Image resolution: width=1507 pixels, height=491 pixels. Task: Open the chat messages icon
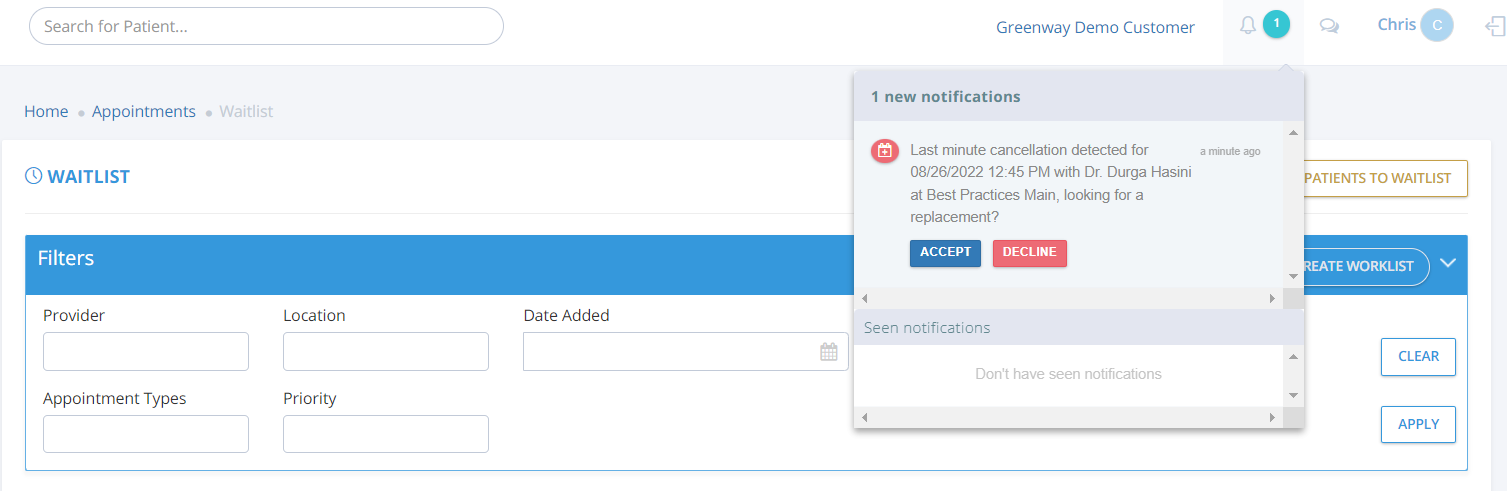tap(1329, 27)
